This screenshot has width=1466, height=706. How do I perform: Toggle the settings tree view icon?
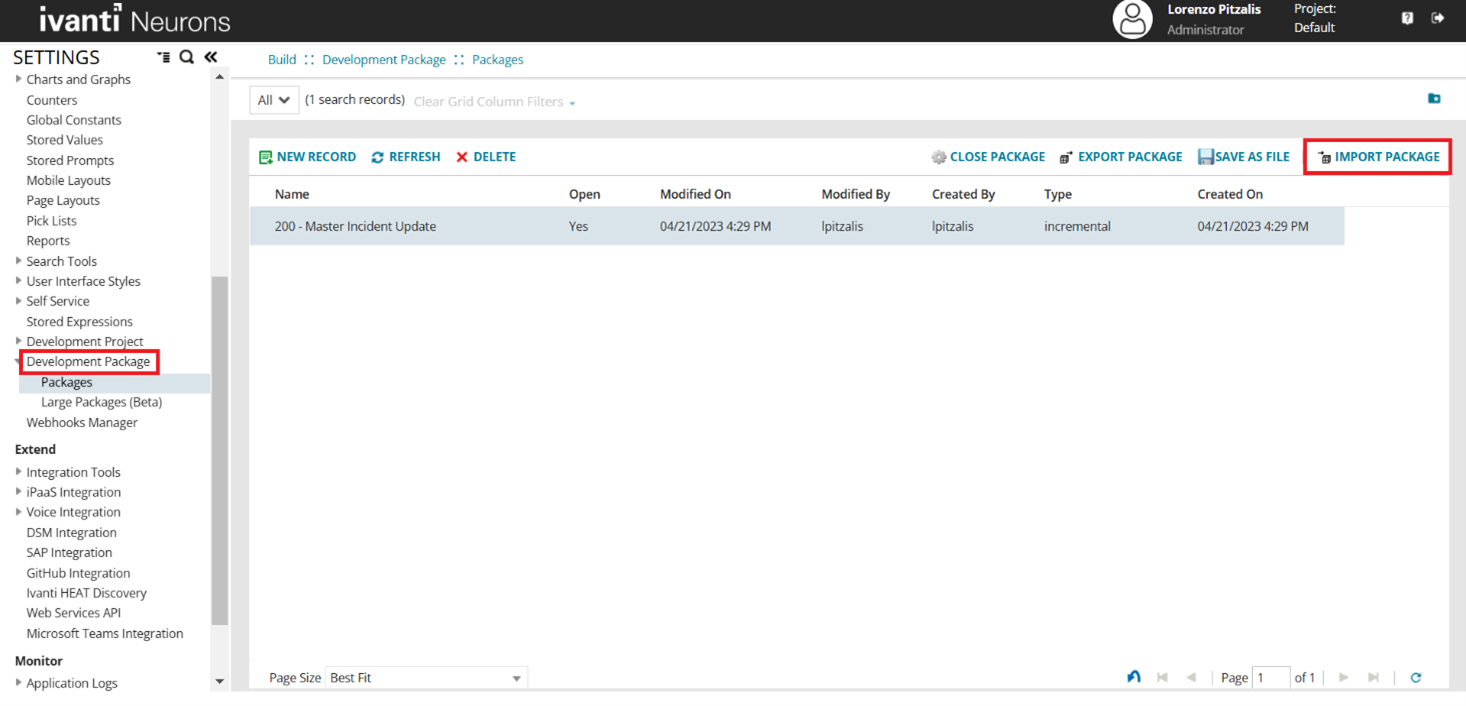164,57
